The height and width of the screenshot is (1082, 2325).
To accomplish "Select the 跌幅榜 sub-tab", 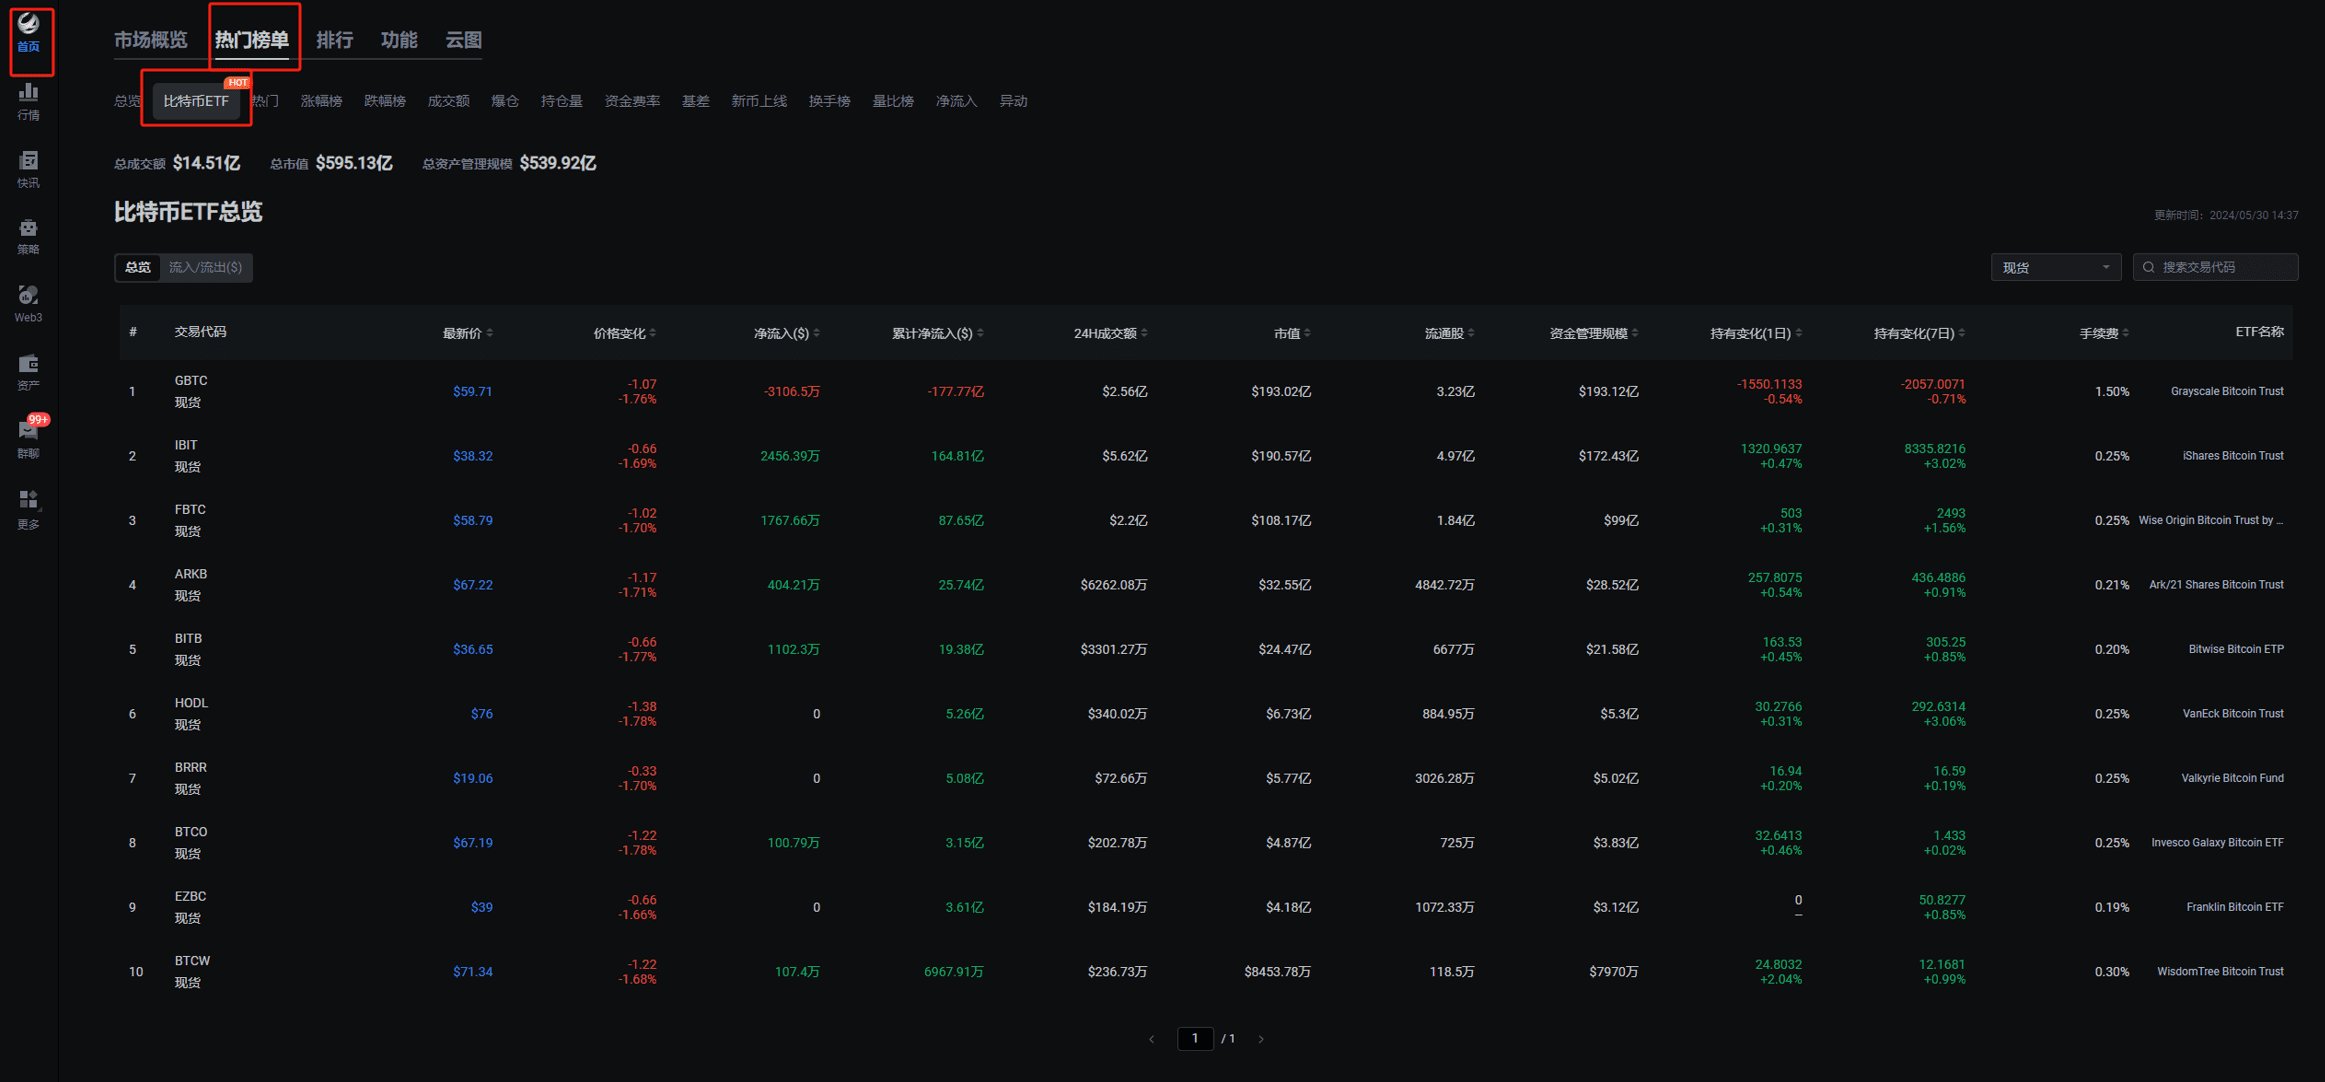I will [x=385, y=101].
